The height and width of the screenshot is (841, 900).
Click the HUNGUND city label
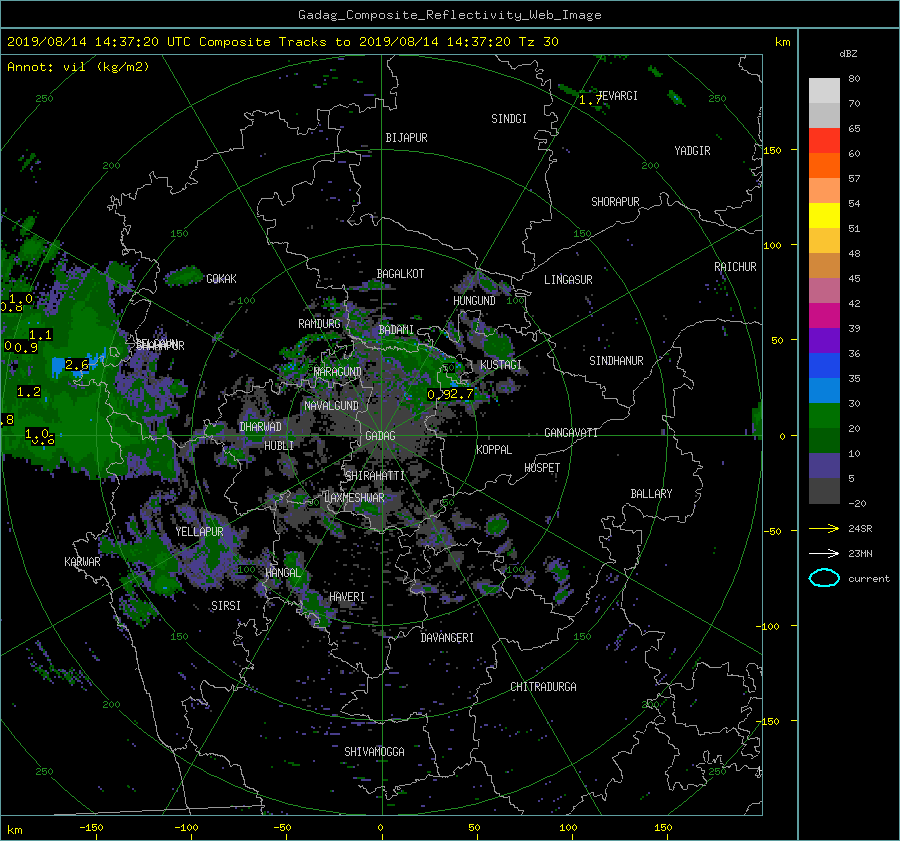click(x=474, y=301)
